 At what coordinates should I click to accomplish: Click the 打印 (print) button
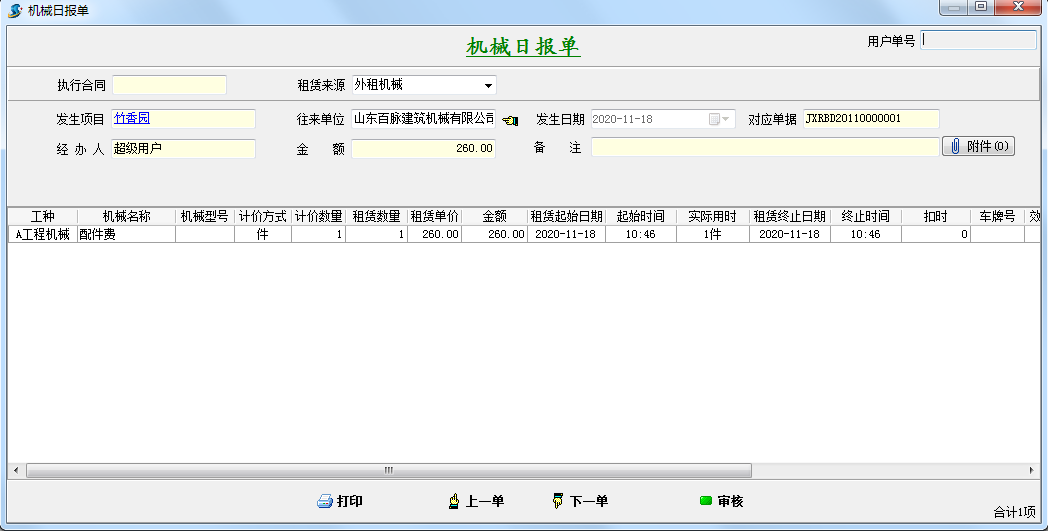340,501
